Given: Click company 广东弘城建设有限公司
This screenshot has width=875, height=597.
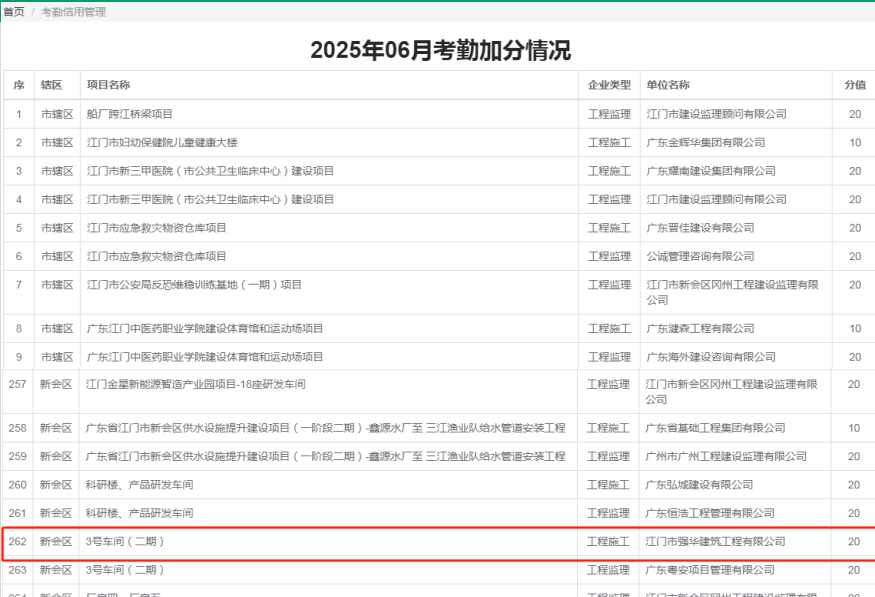Looking at the screenshot, I should 700,485.
